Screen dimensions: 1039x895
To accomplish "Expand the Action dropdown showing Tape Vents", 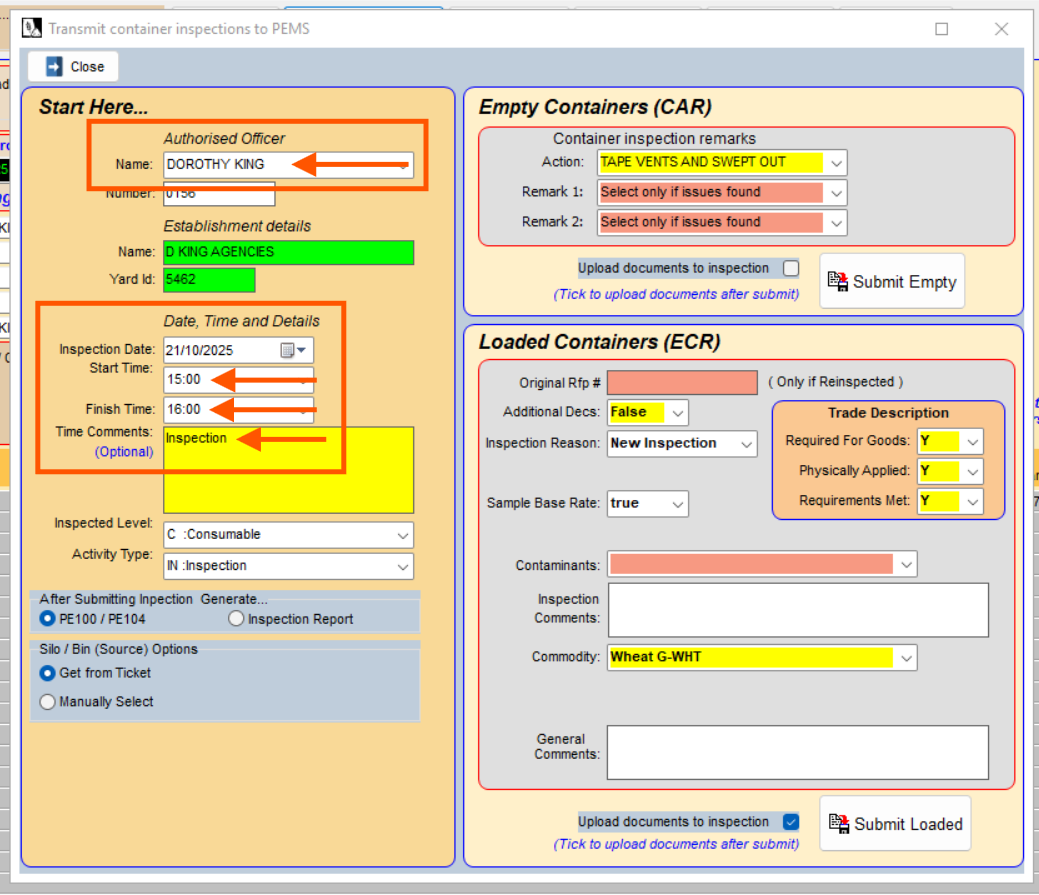I will tap(836, 163).
